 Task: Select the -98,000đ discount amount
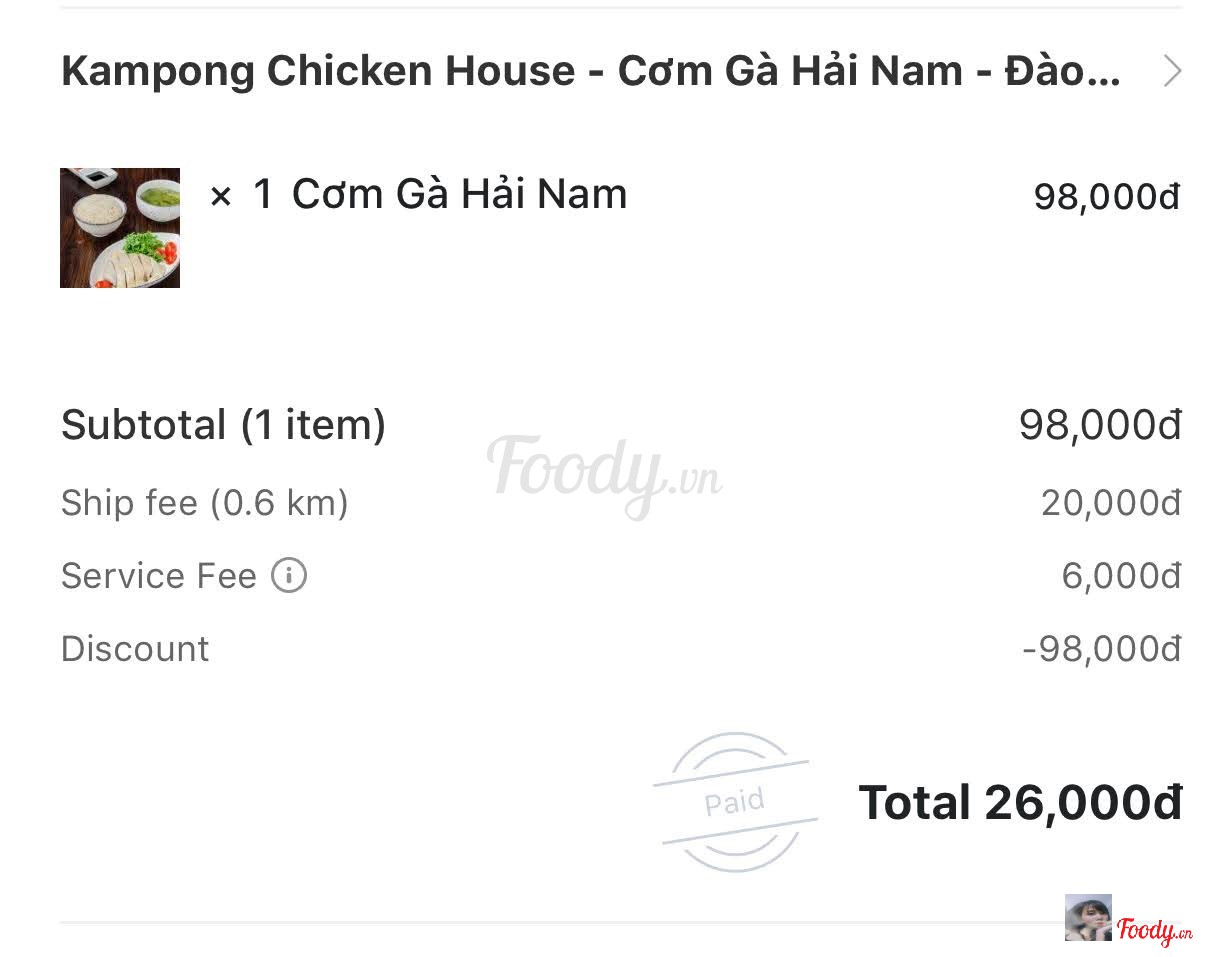(1101, 649)
